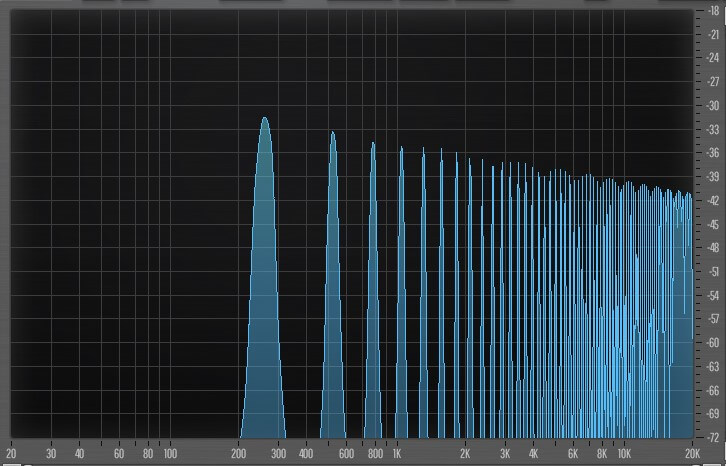This screenshot has height=466, width=726.
Task: Click the -42 dB level label
Action: click(712, 200)
